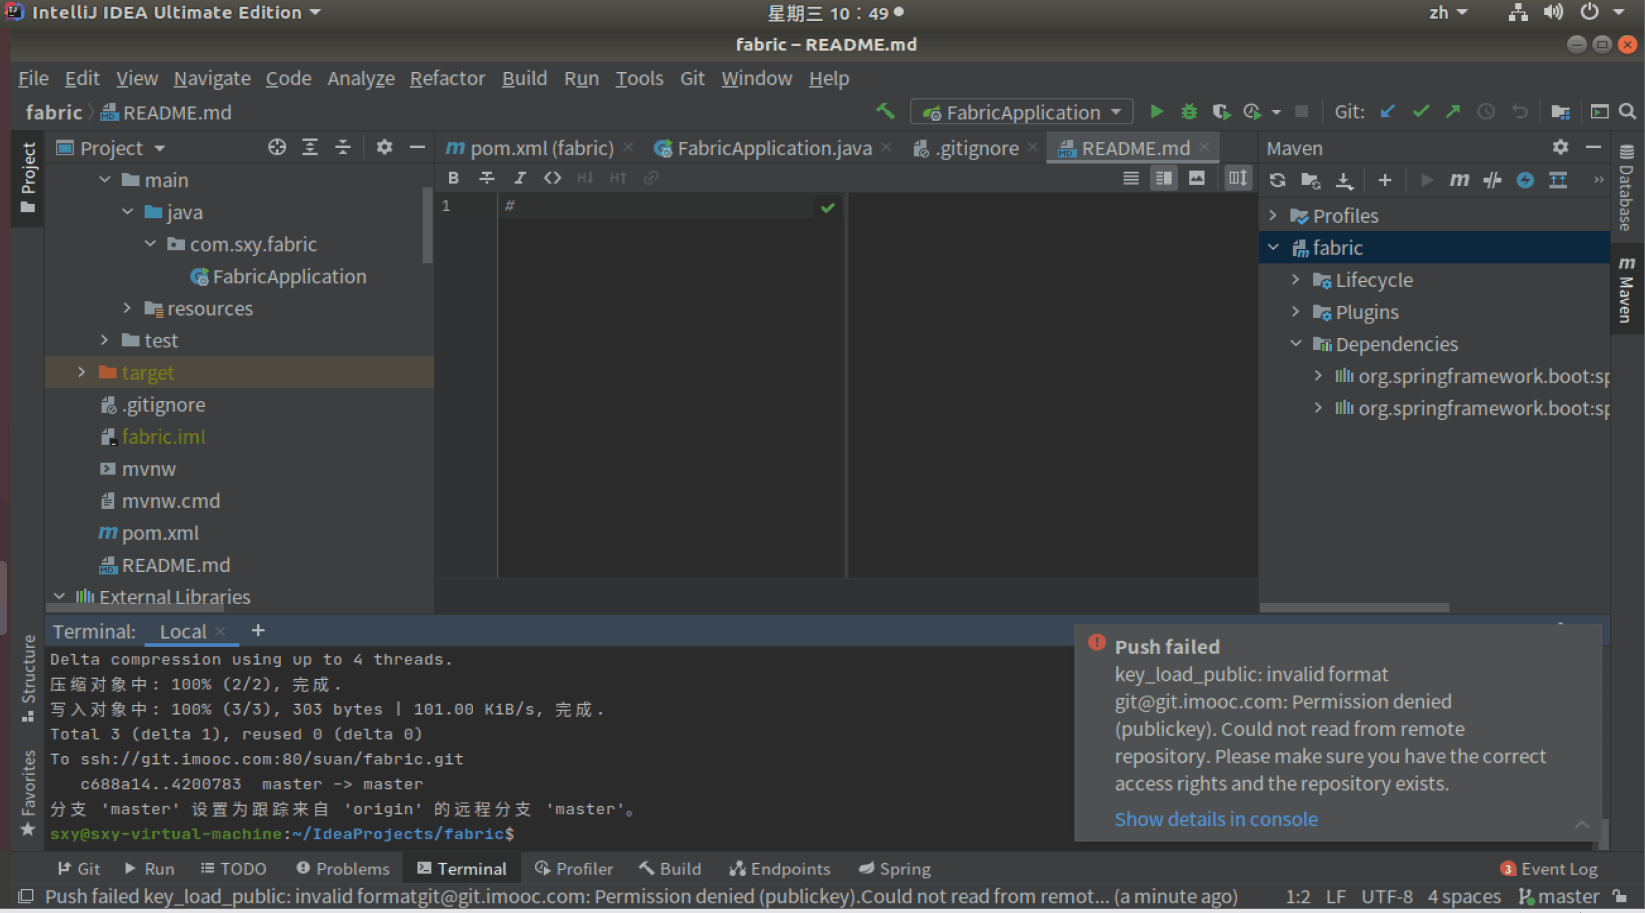
Task: Expand the target folder
Action: [82, 372]
